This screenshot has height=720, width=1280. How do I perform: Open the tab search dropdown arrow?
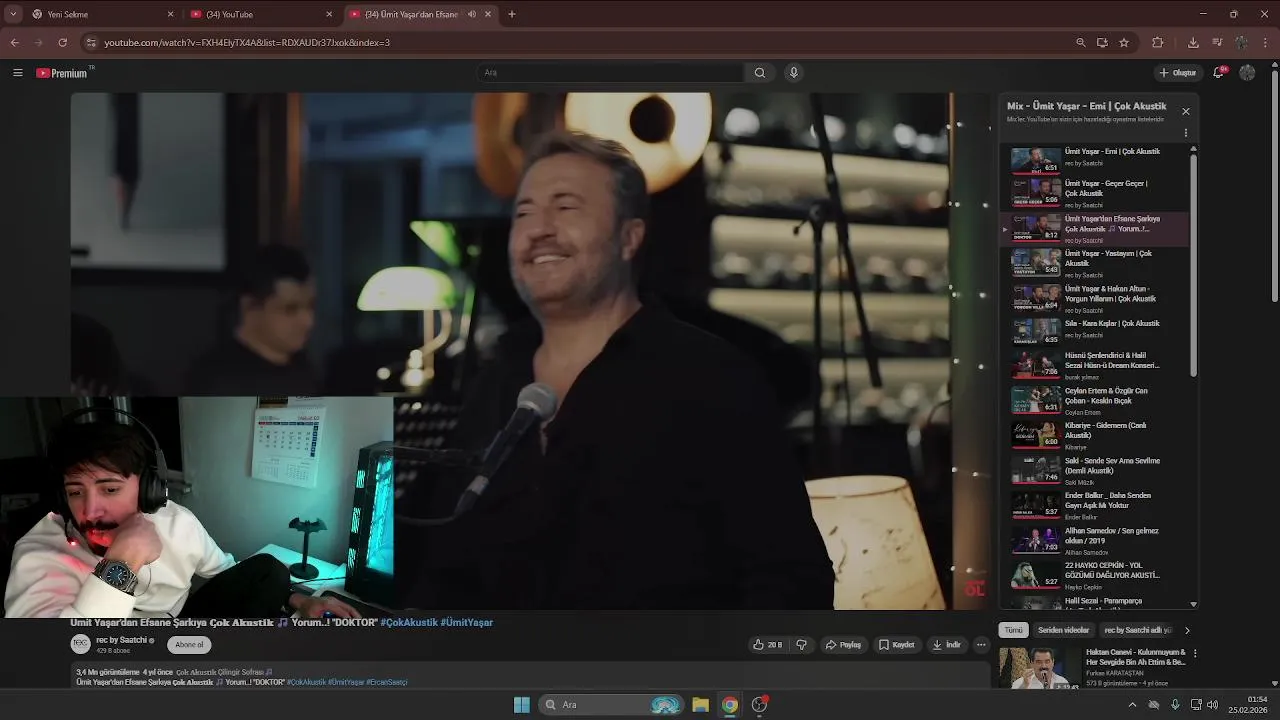pos(12,14)
